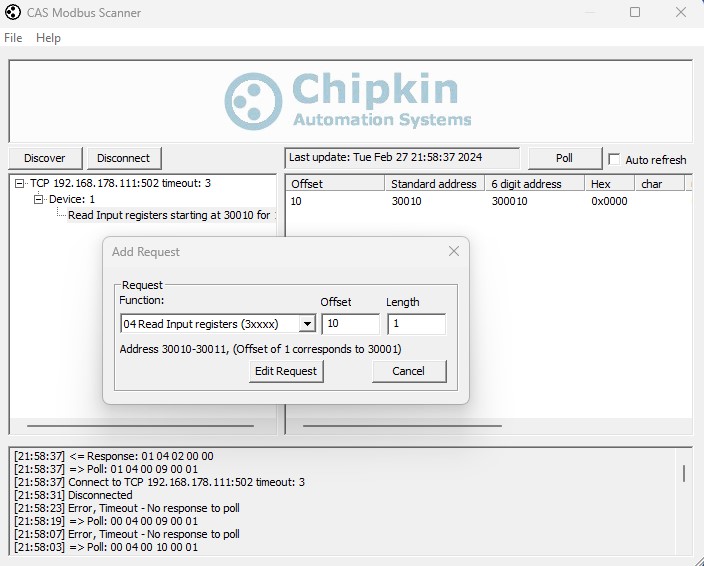
Task: Click Cancel in Add Request dialog
Action: tap(409, 371)
